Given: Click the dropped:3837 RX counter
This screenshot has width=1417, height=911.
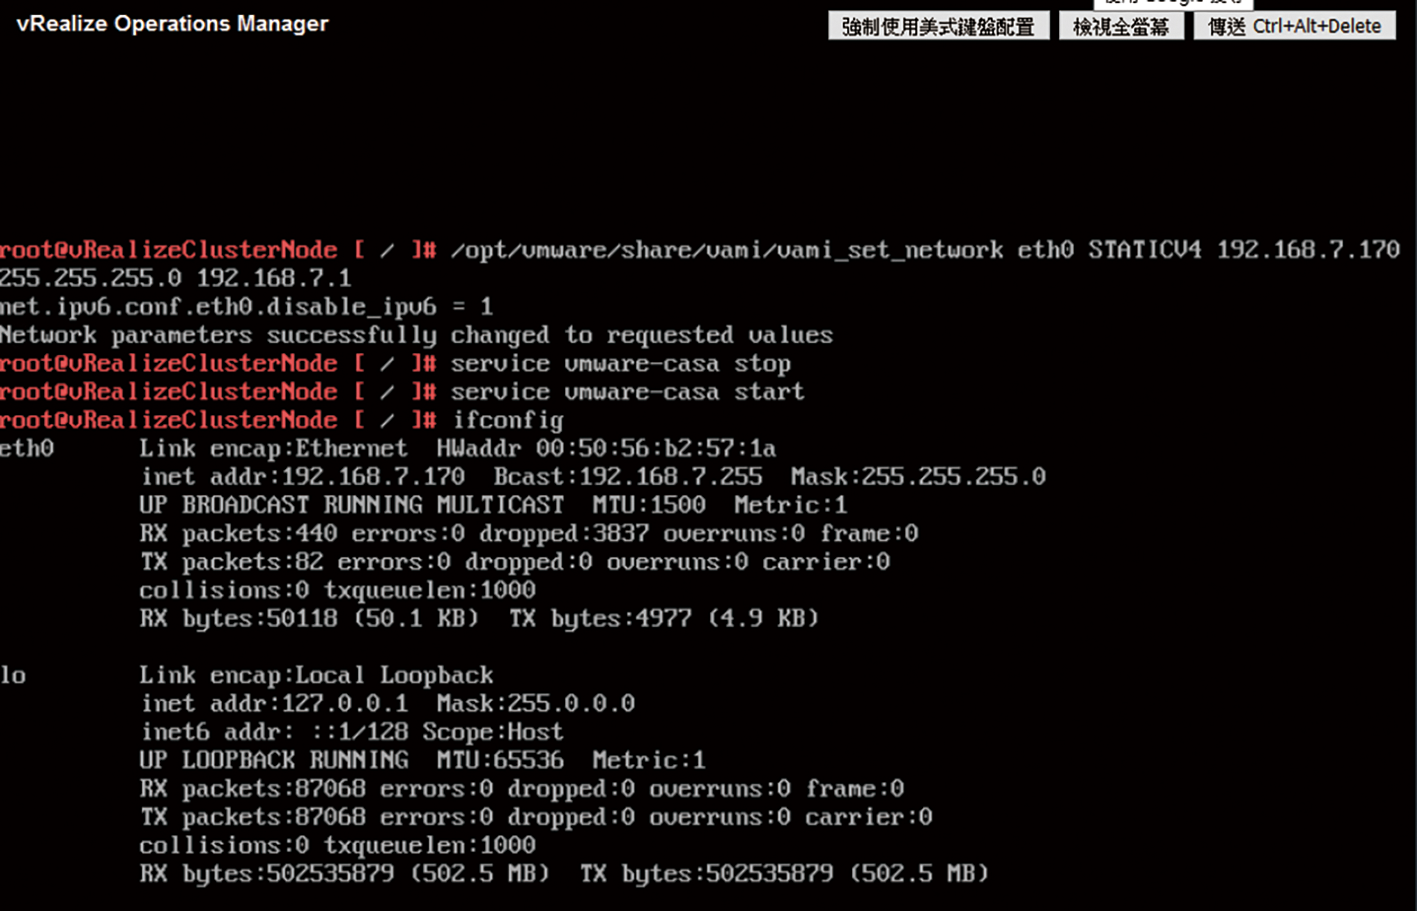Looking at the screenshot, I should (x=564, y=534).
